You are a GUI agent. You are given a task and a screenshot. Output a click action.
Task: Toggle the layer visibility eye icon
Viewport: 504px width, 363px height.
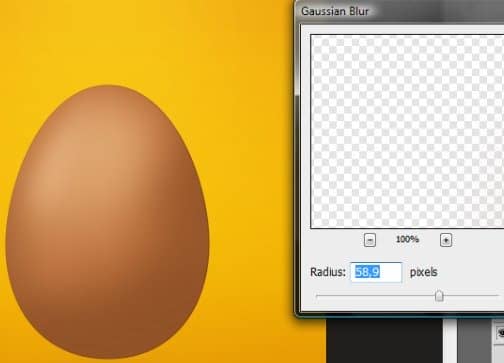500,333
